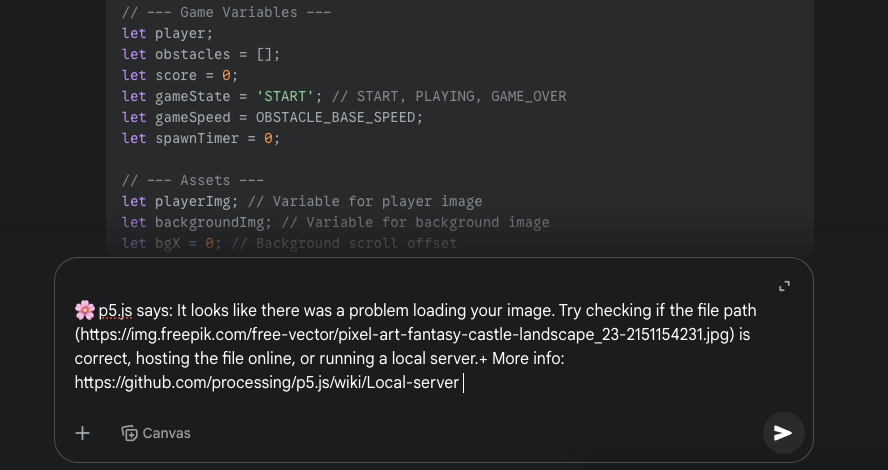Click the 'let score = 0;' line
The width and height of the screenshot is (888, 470).
(x=180, y=75)
